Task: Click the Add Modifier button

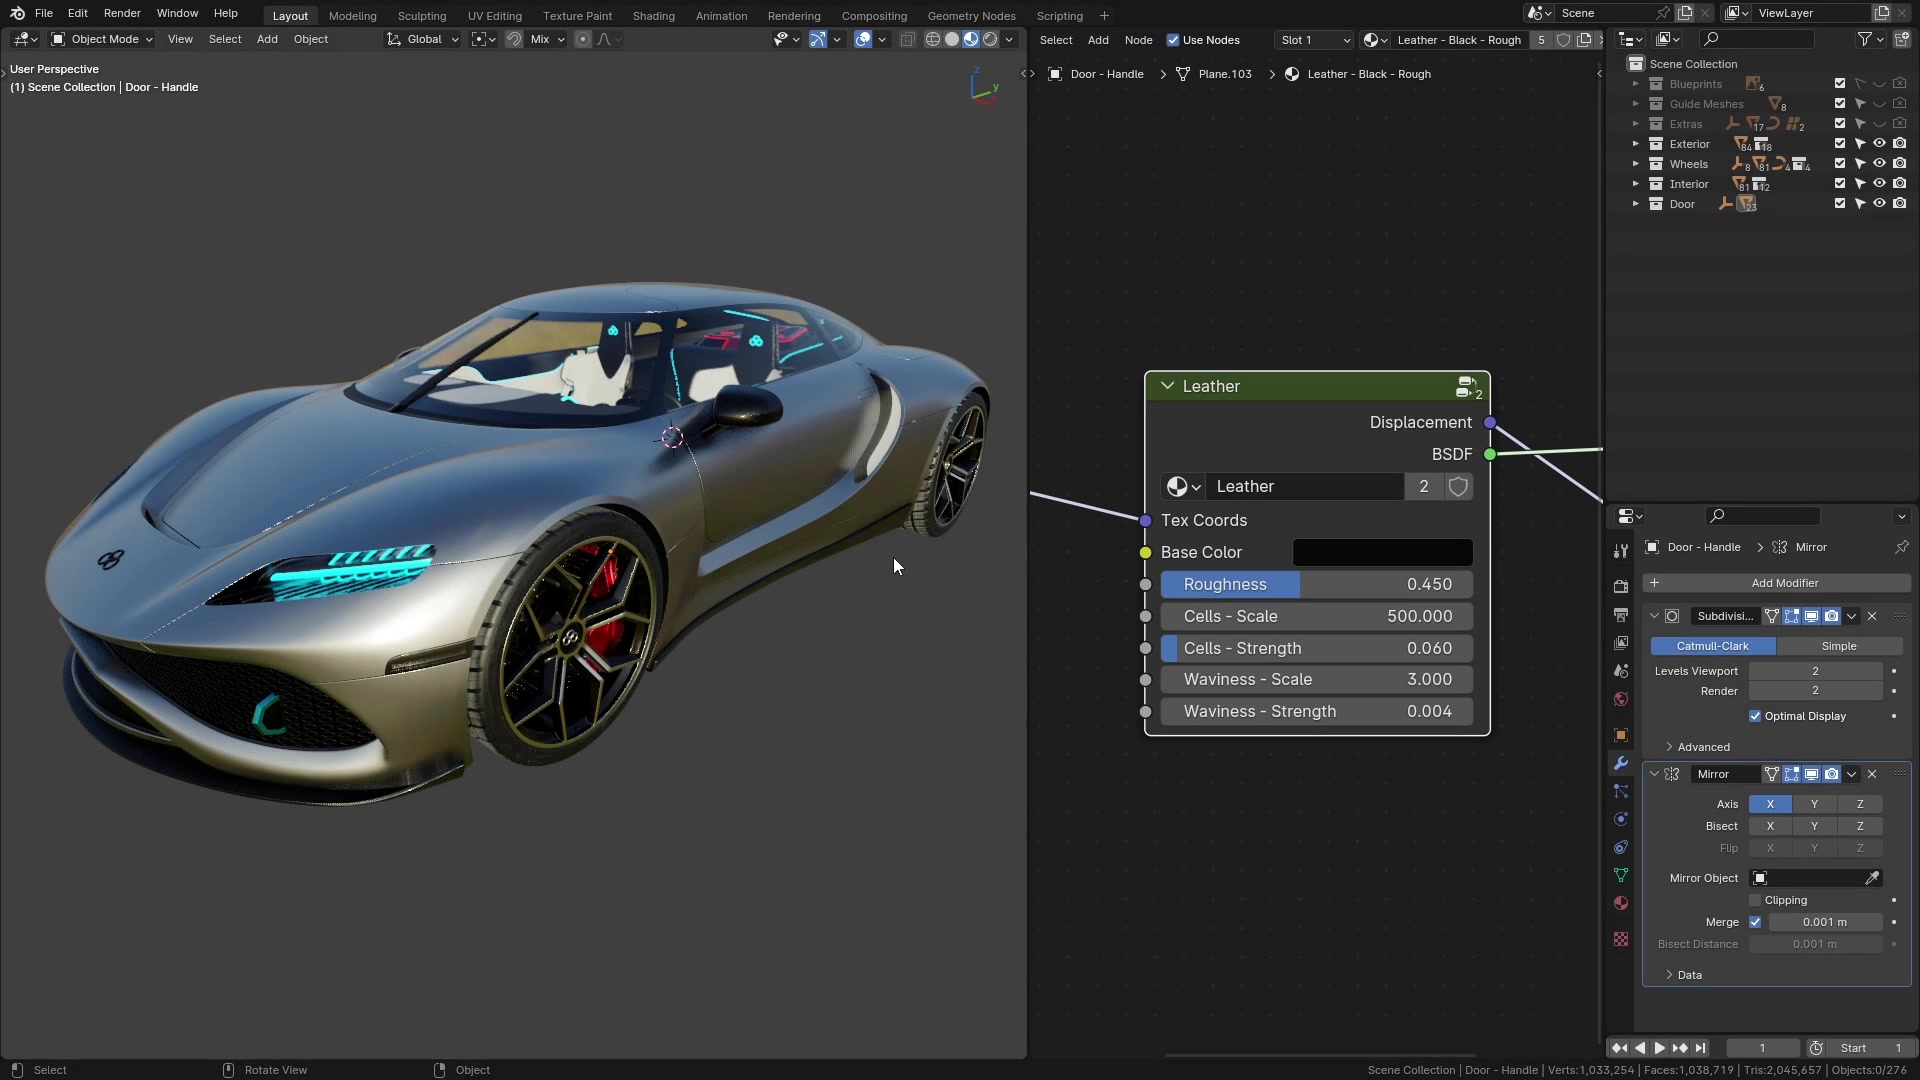Action: 1777,583
